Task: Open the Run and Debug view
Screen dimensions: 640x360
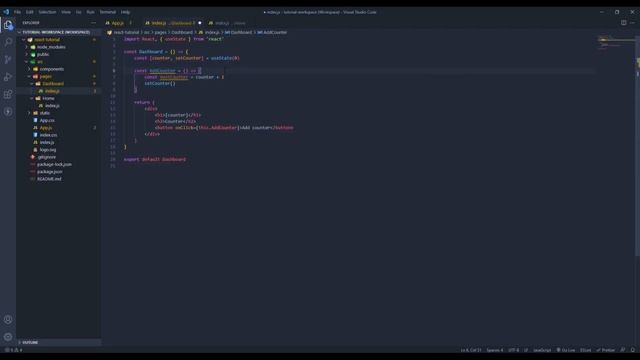Action: pyautogui.click(x=8, y=77)
